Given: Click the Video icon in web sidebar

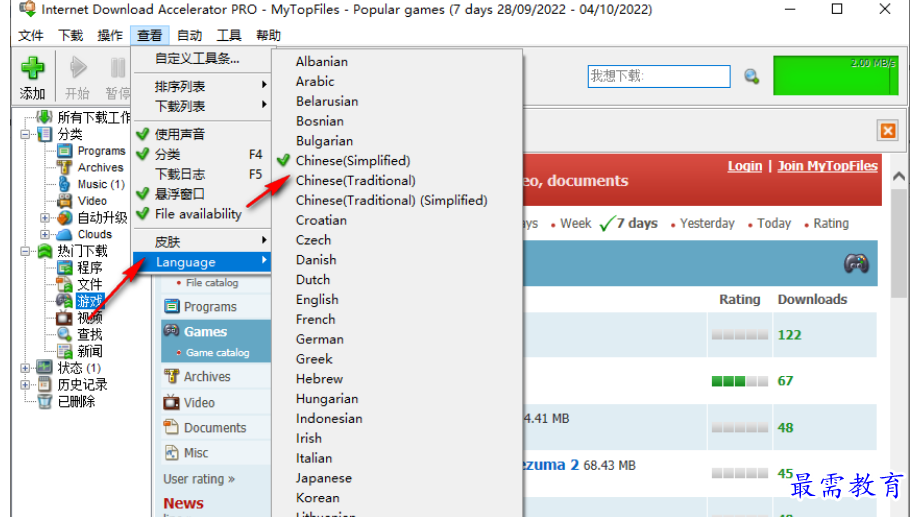Looking at the screenshot, I should (172, 402).
